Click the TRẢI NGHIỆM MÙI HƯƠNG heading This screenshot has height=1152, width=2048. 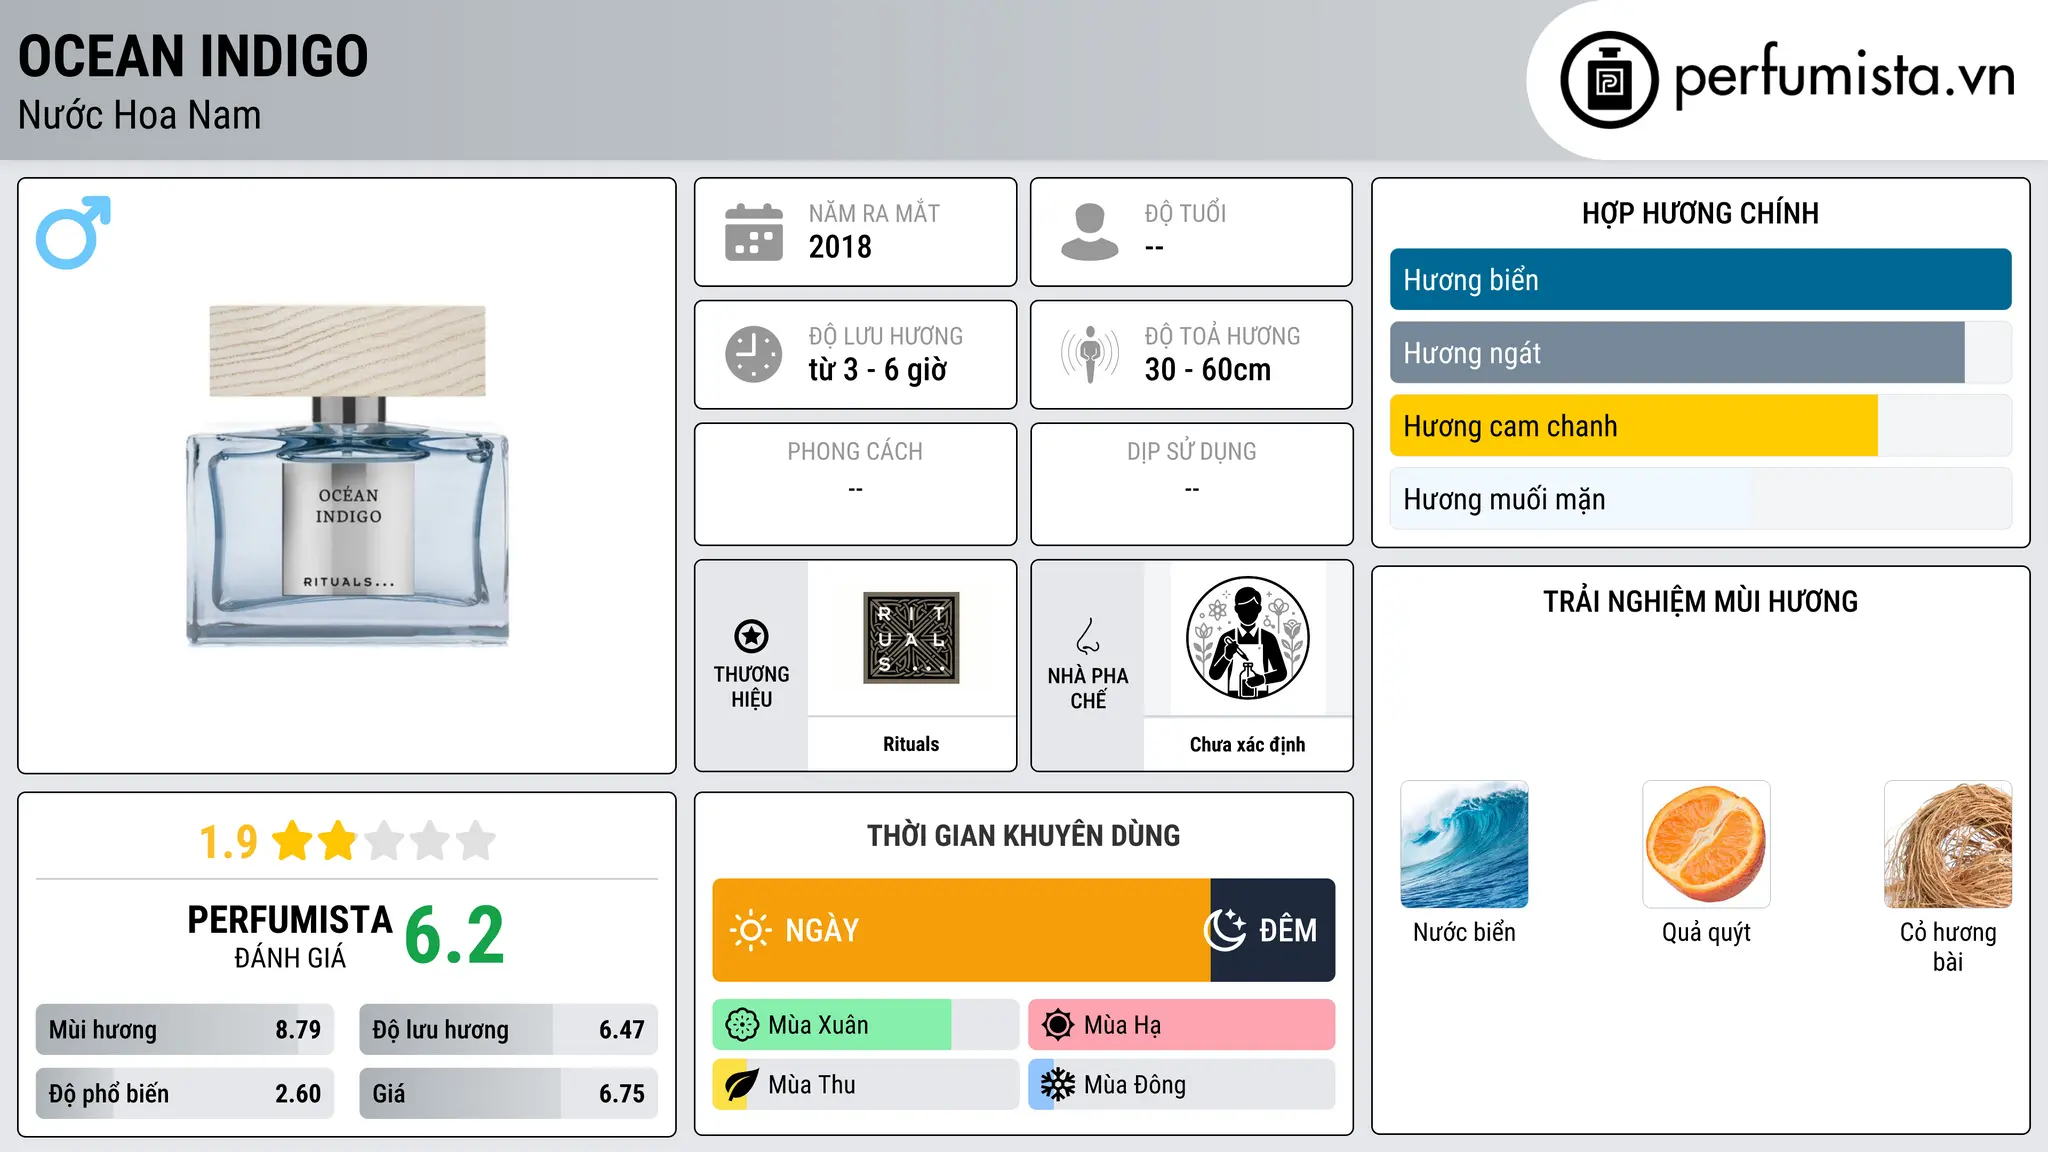[1700, 601]
